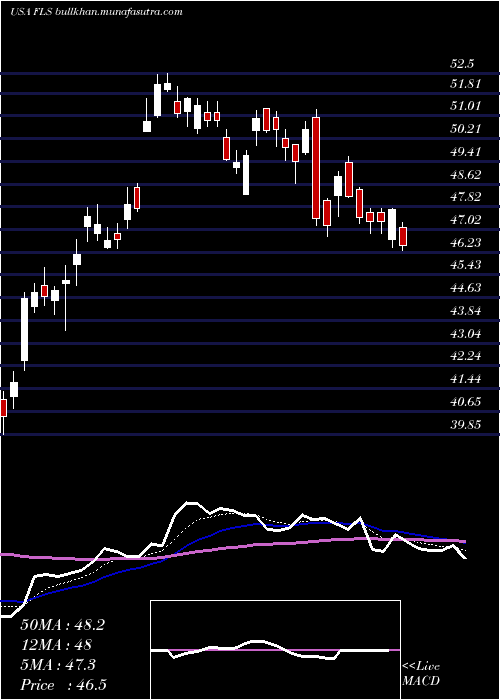Viewport: 500px width, 700px height.
Task: Select the 41.44 price label
Action: (465, 379)
